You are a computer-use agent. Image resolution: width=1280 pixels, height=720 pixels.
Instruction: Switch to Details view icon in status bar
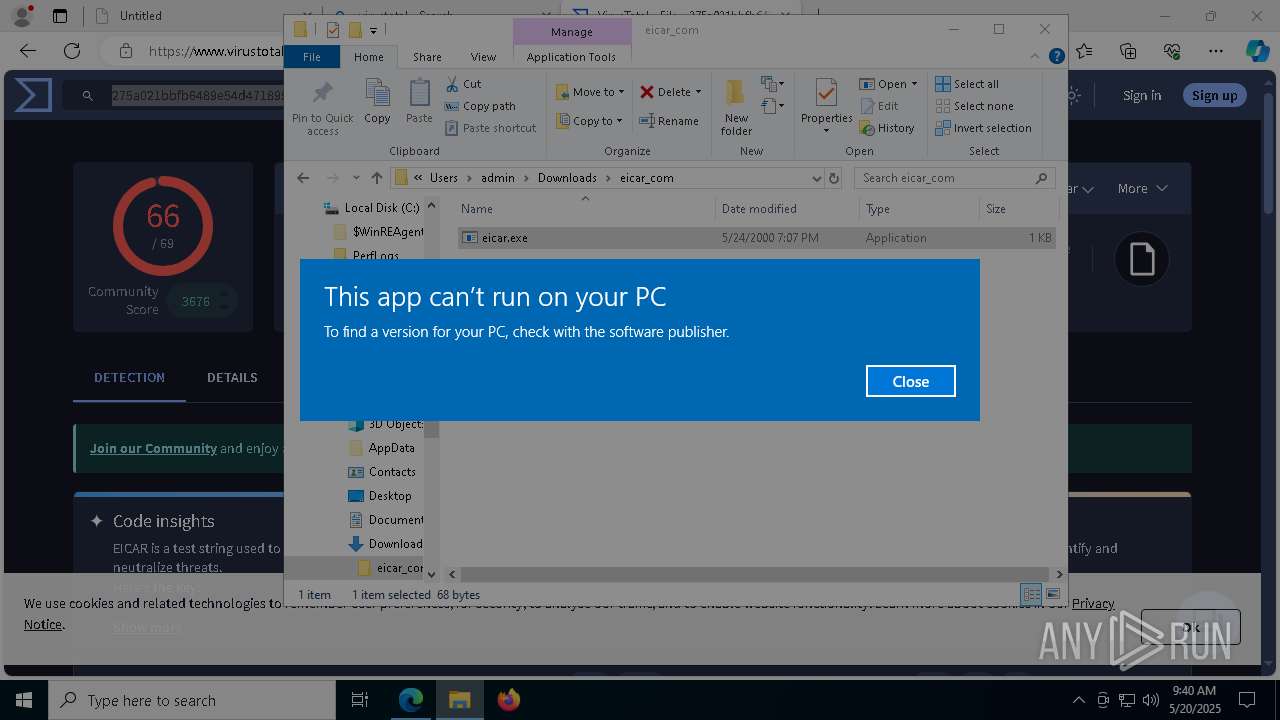tap(1031, 594)
